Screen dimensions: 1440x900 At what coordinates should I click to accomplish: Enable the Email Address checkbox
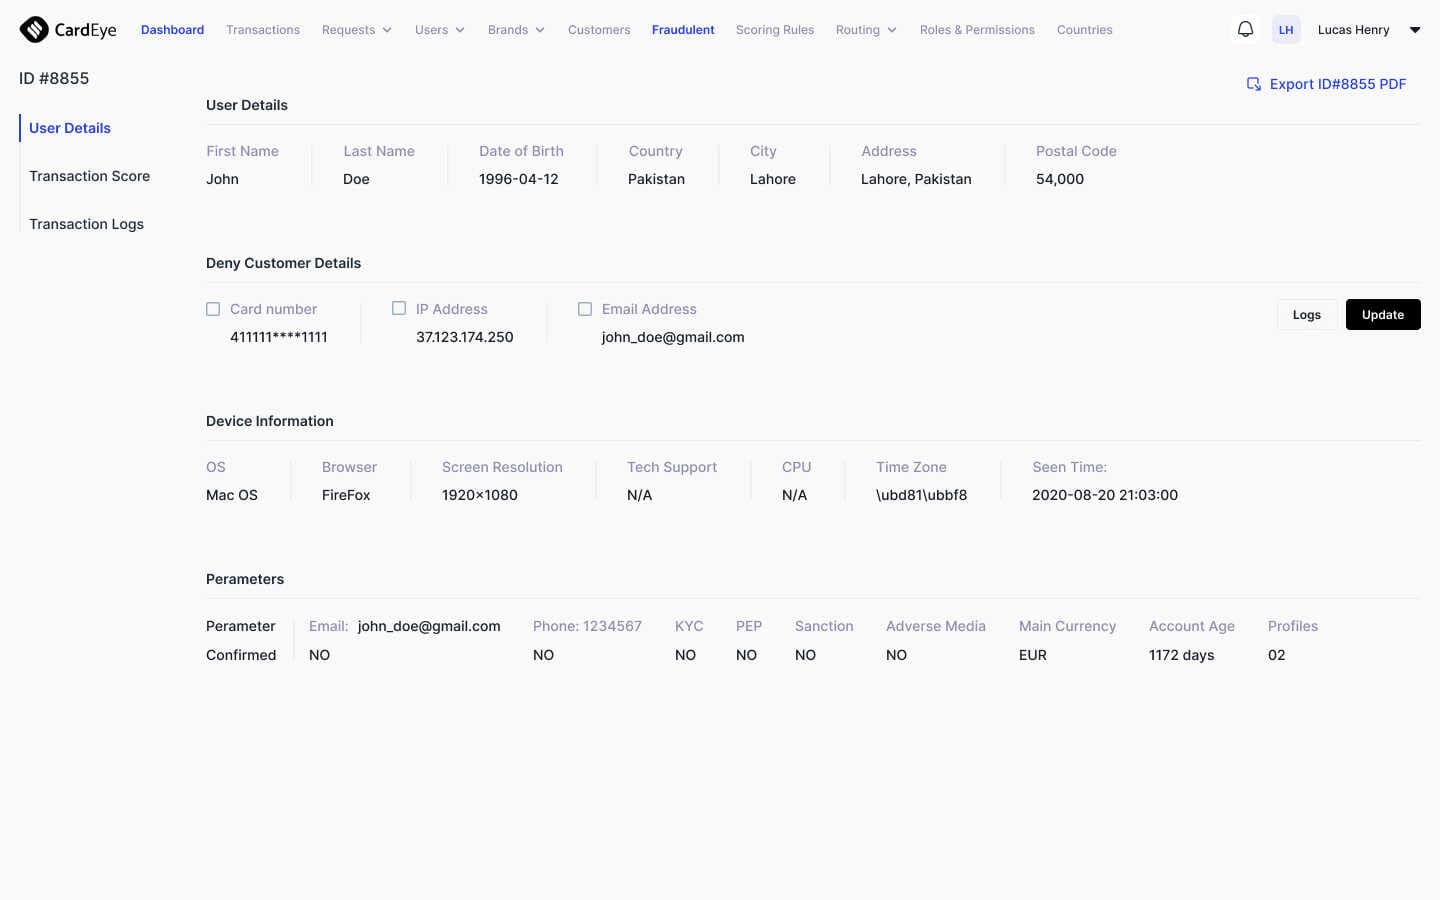coord(585,309)
